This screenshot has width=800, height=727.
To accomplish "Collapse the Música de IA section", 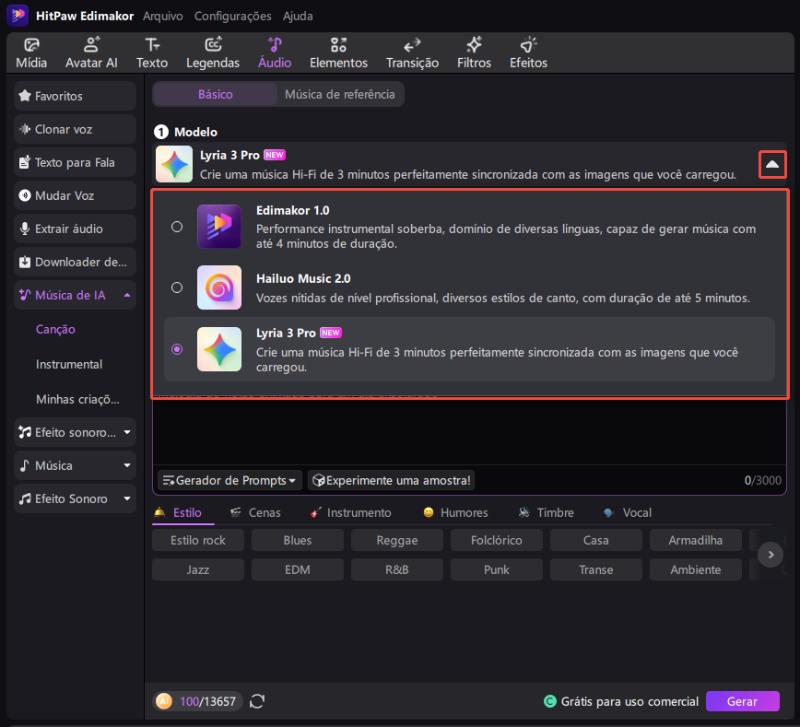I will 127,295.
